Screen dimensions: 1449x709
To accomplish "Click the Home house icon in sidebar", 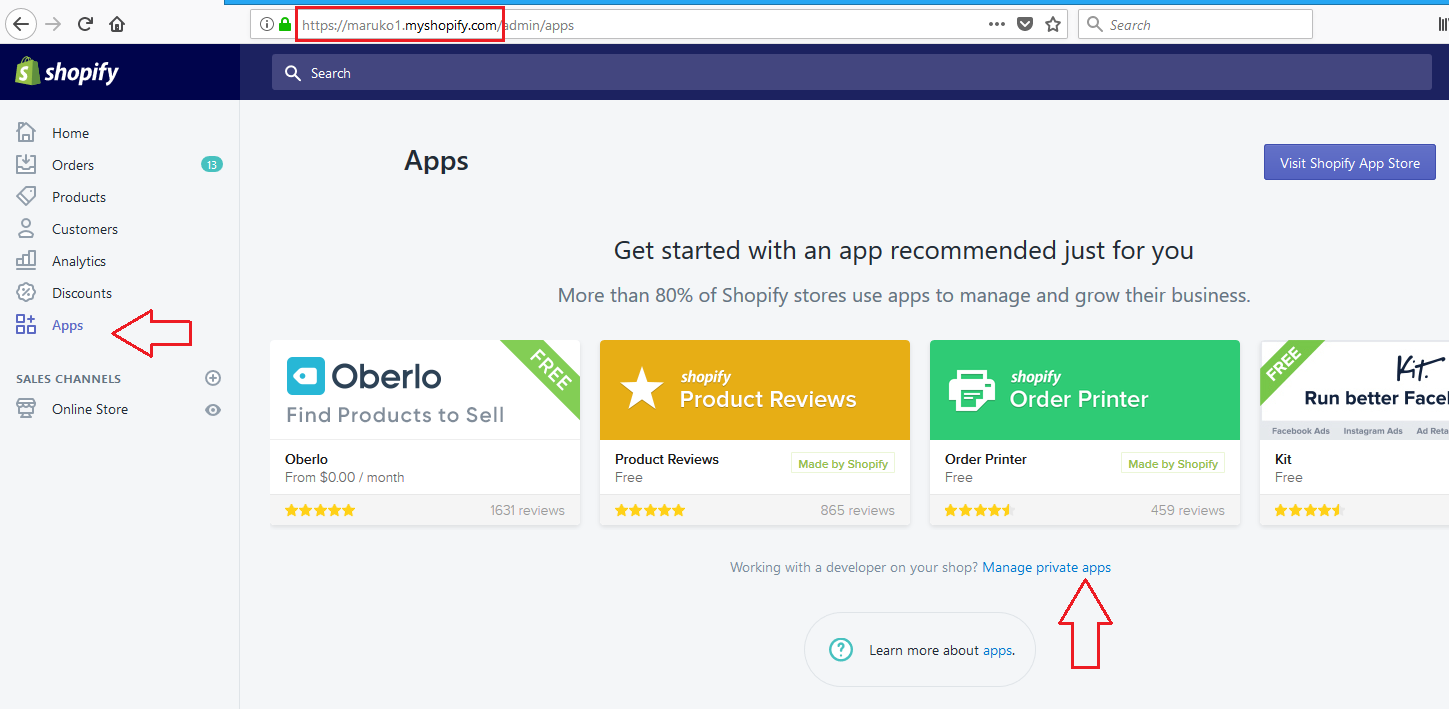I will (x=26, y=132).
